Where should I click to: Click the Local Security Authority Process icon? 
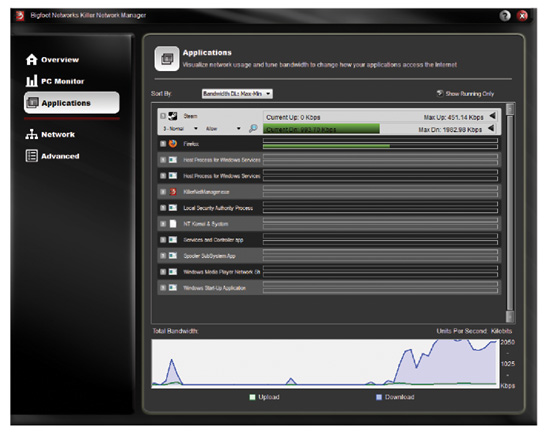point(173,208)
